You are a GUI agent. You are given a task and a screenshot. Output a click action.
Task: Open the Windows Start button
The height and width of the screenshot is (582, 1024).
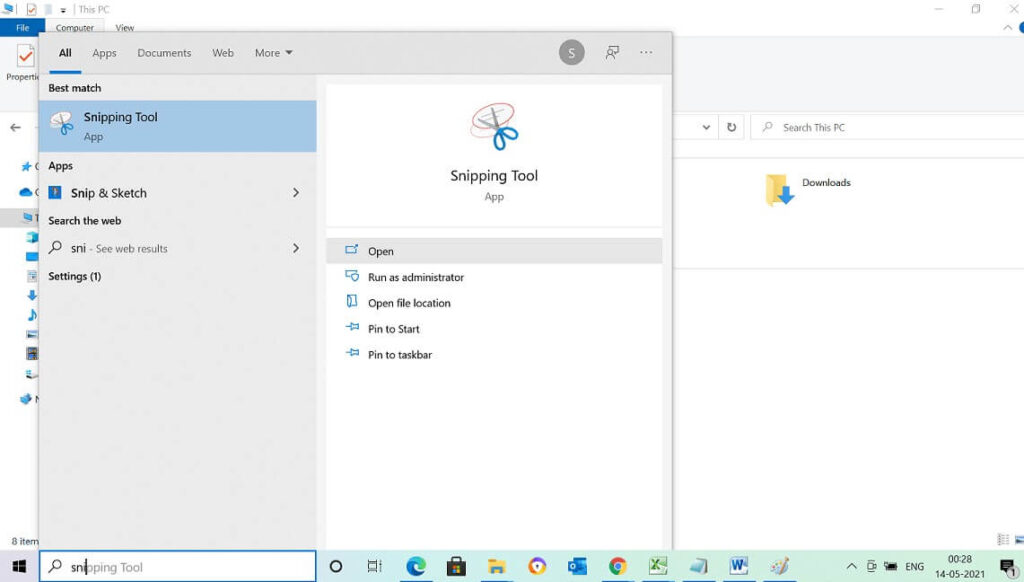coord(19,566)
